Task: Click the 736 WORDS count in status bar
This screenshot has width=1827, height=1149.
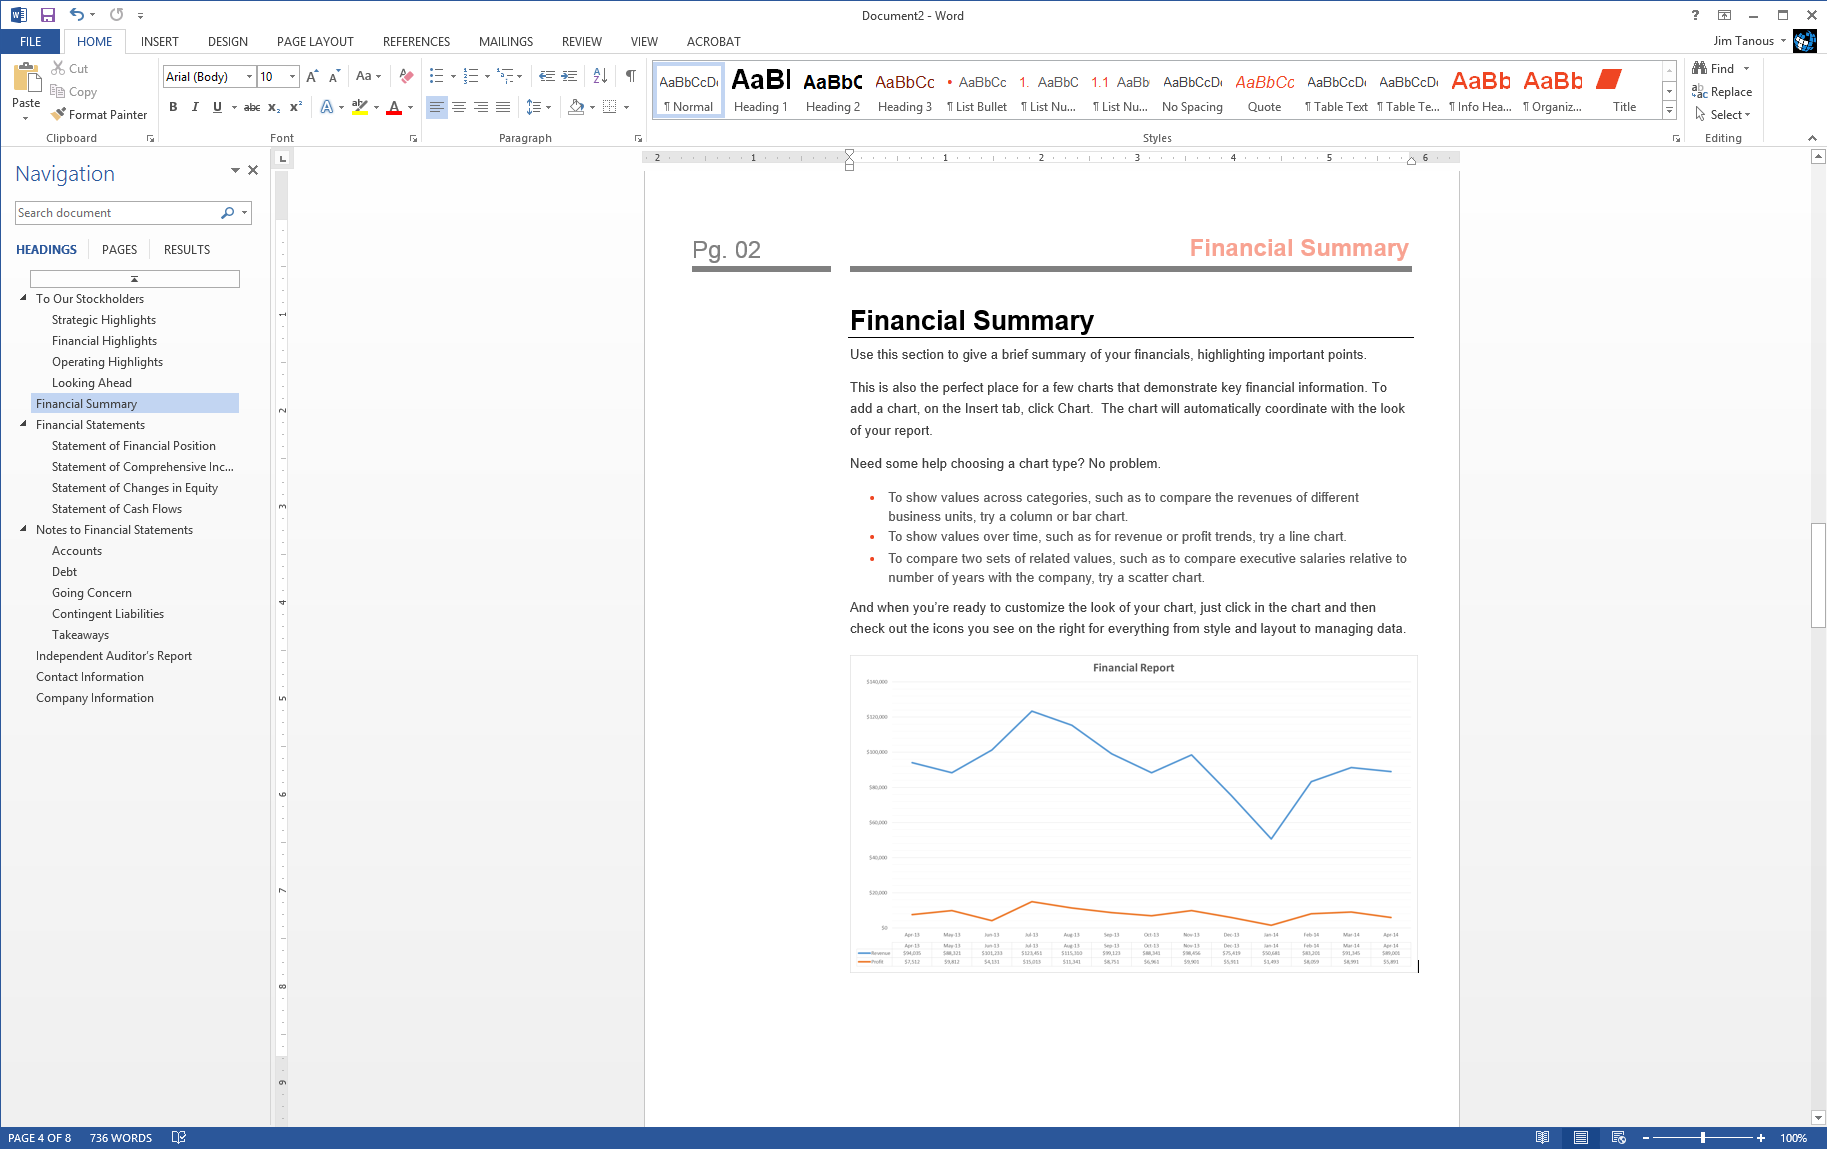Action: (121, 1138)
